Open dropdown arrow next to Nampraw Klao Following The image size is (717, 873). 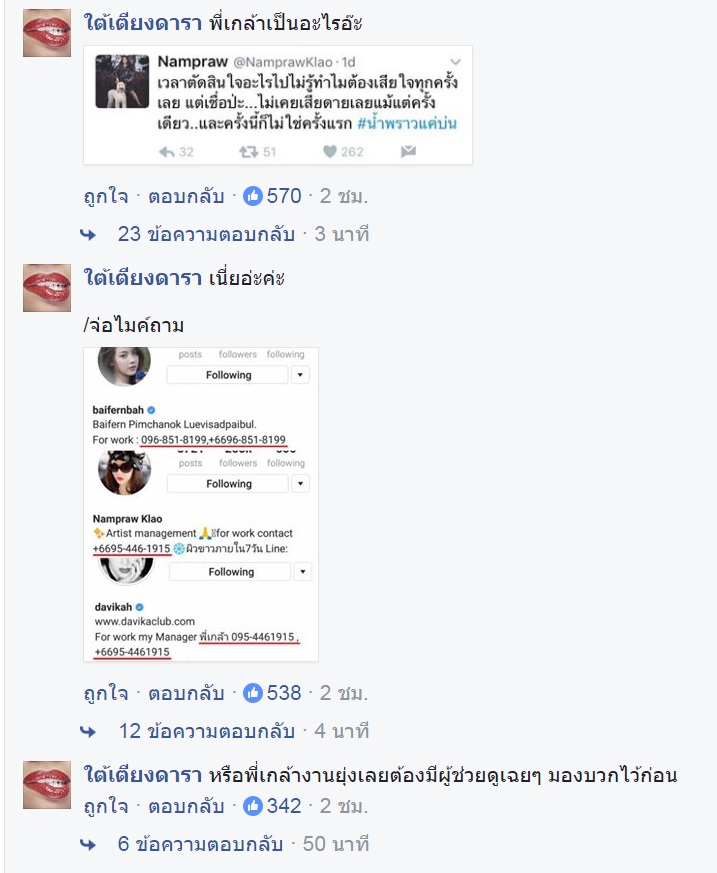[x=300, y=483]
